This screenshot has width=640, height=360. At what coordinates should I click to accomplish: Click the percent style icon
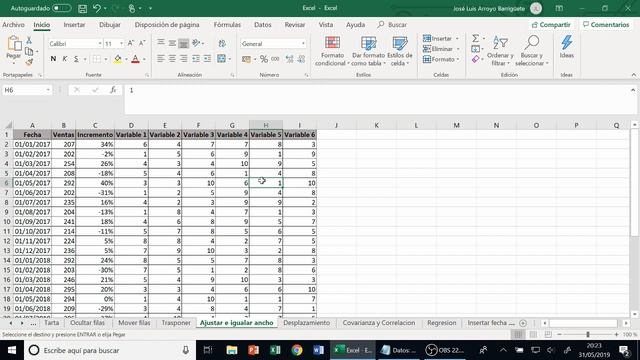264,59
